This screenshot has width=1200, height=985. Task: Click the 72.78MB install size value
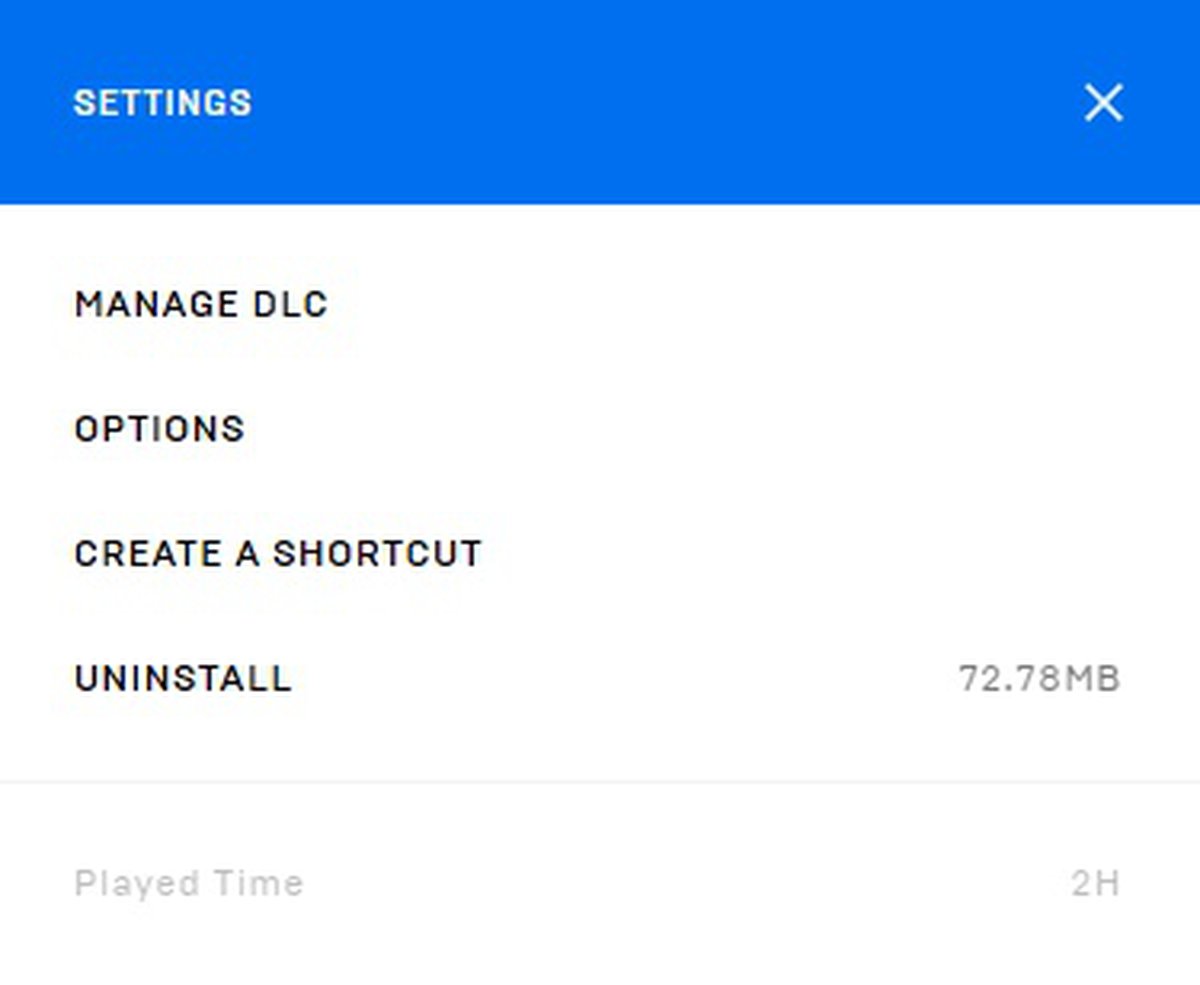(x=1039, y=679)
